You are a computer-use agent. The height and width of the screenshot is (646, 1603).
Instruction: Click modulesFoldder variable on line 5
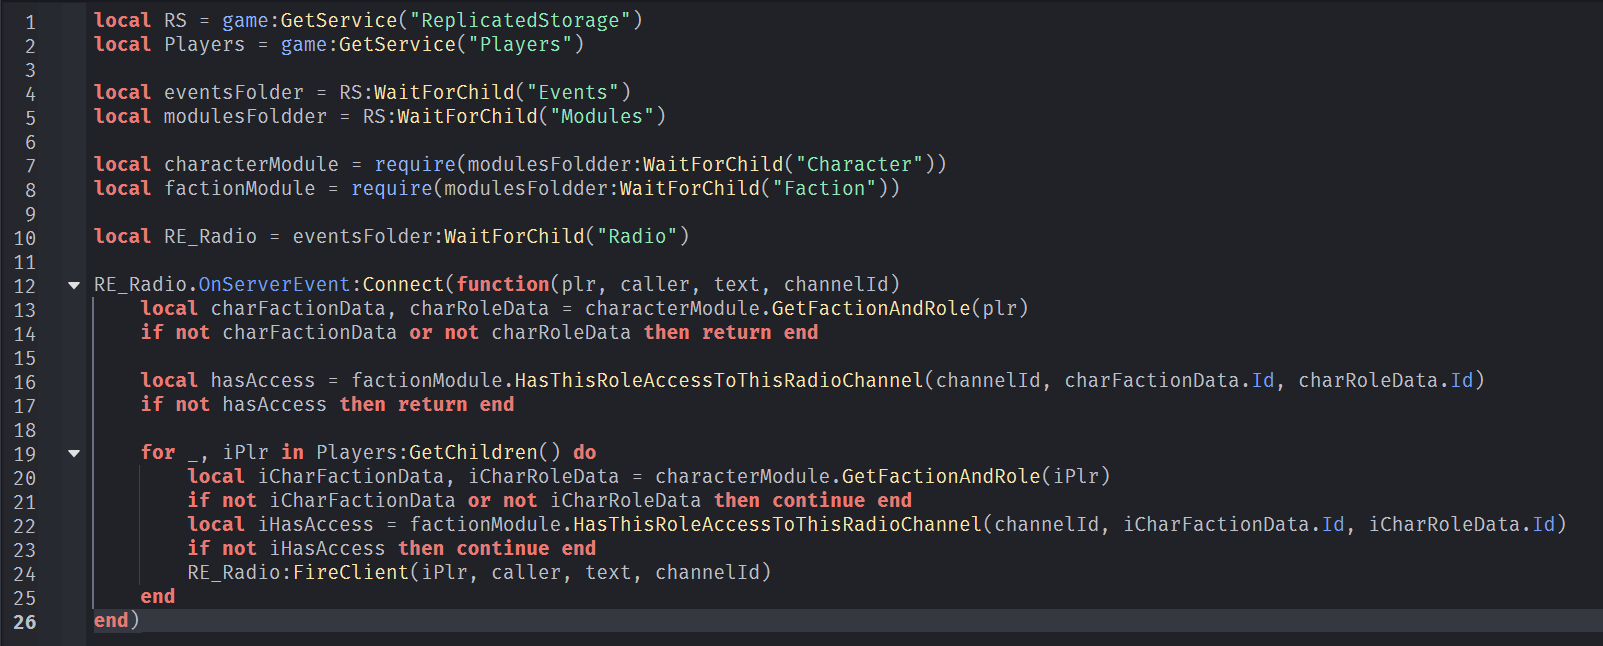[x=245, y=116]
